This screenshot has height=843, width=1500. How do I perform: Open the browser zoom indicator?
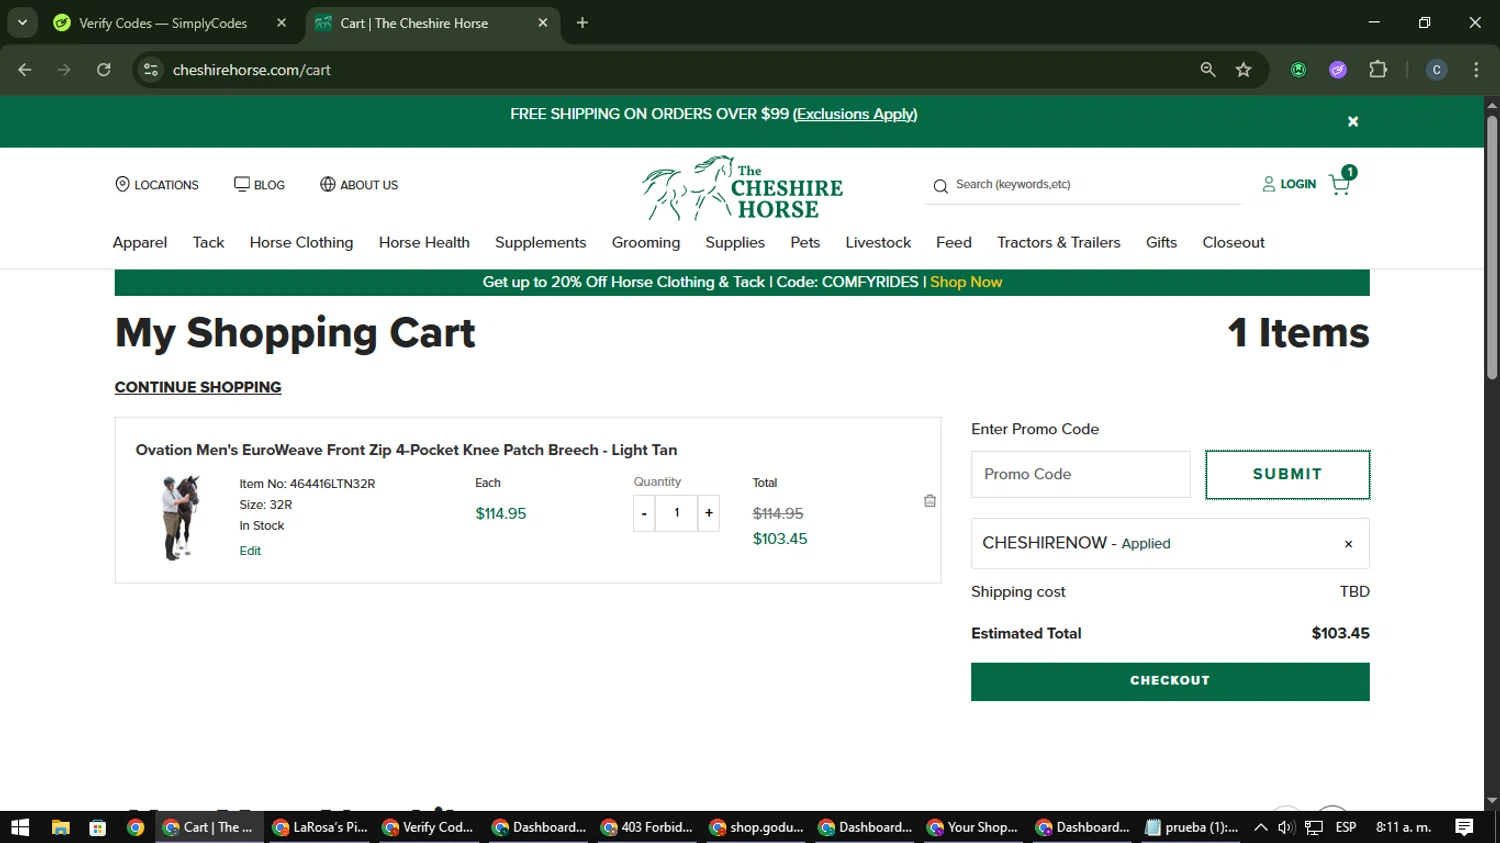coord(1208,70)
